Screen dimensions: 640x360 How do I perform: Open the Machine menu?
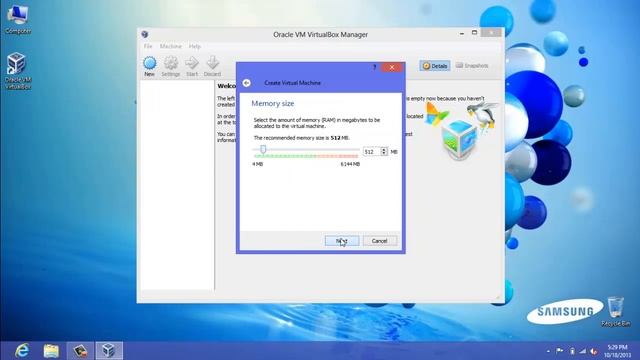tap(171, 47)
